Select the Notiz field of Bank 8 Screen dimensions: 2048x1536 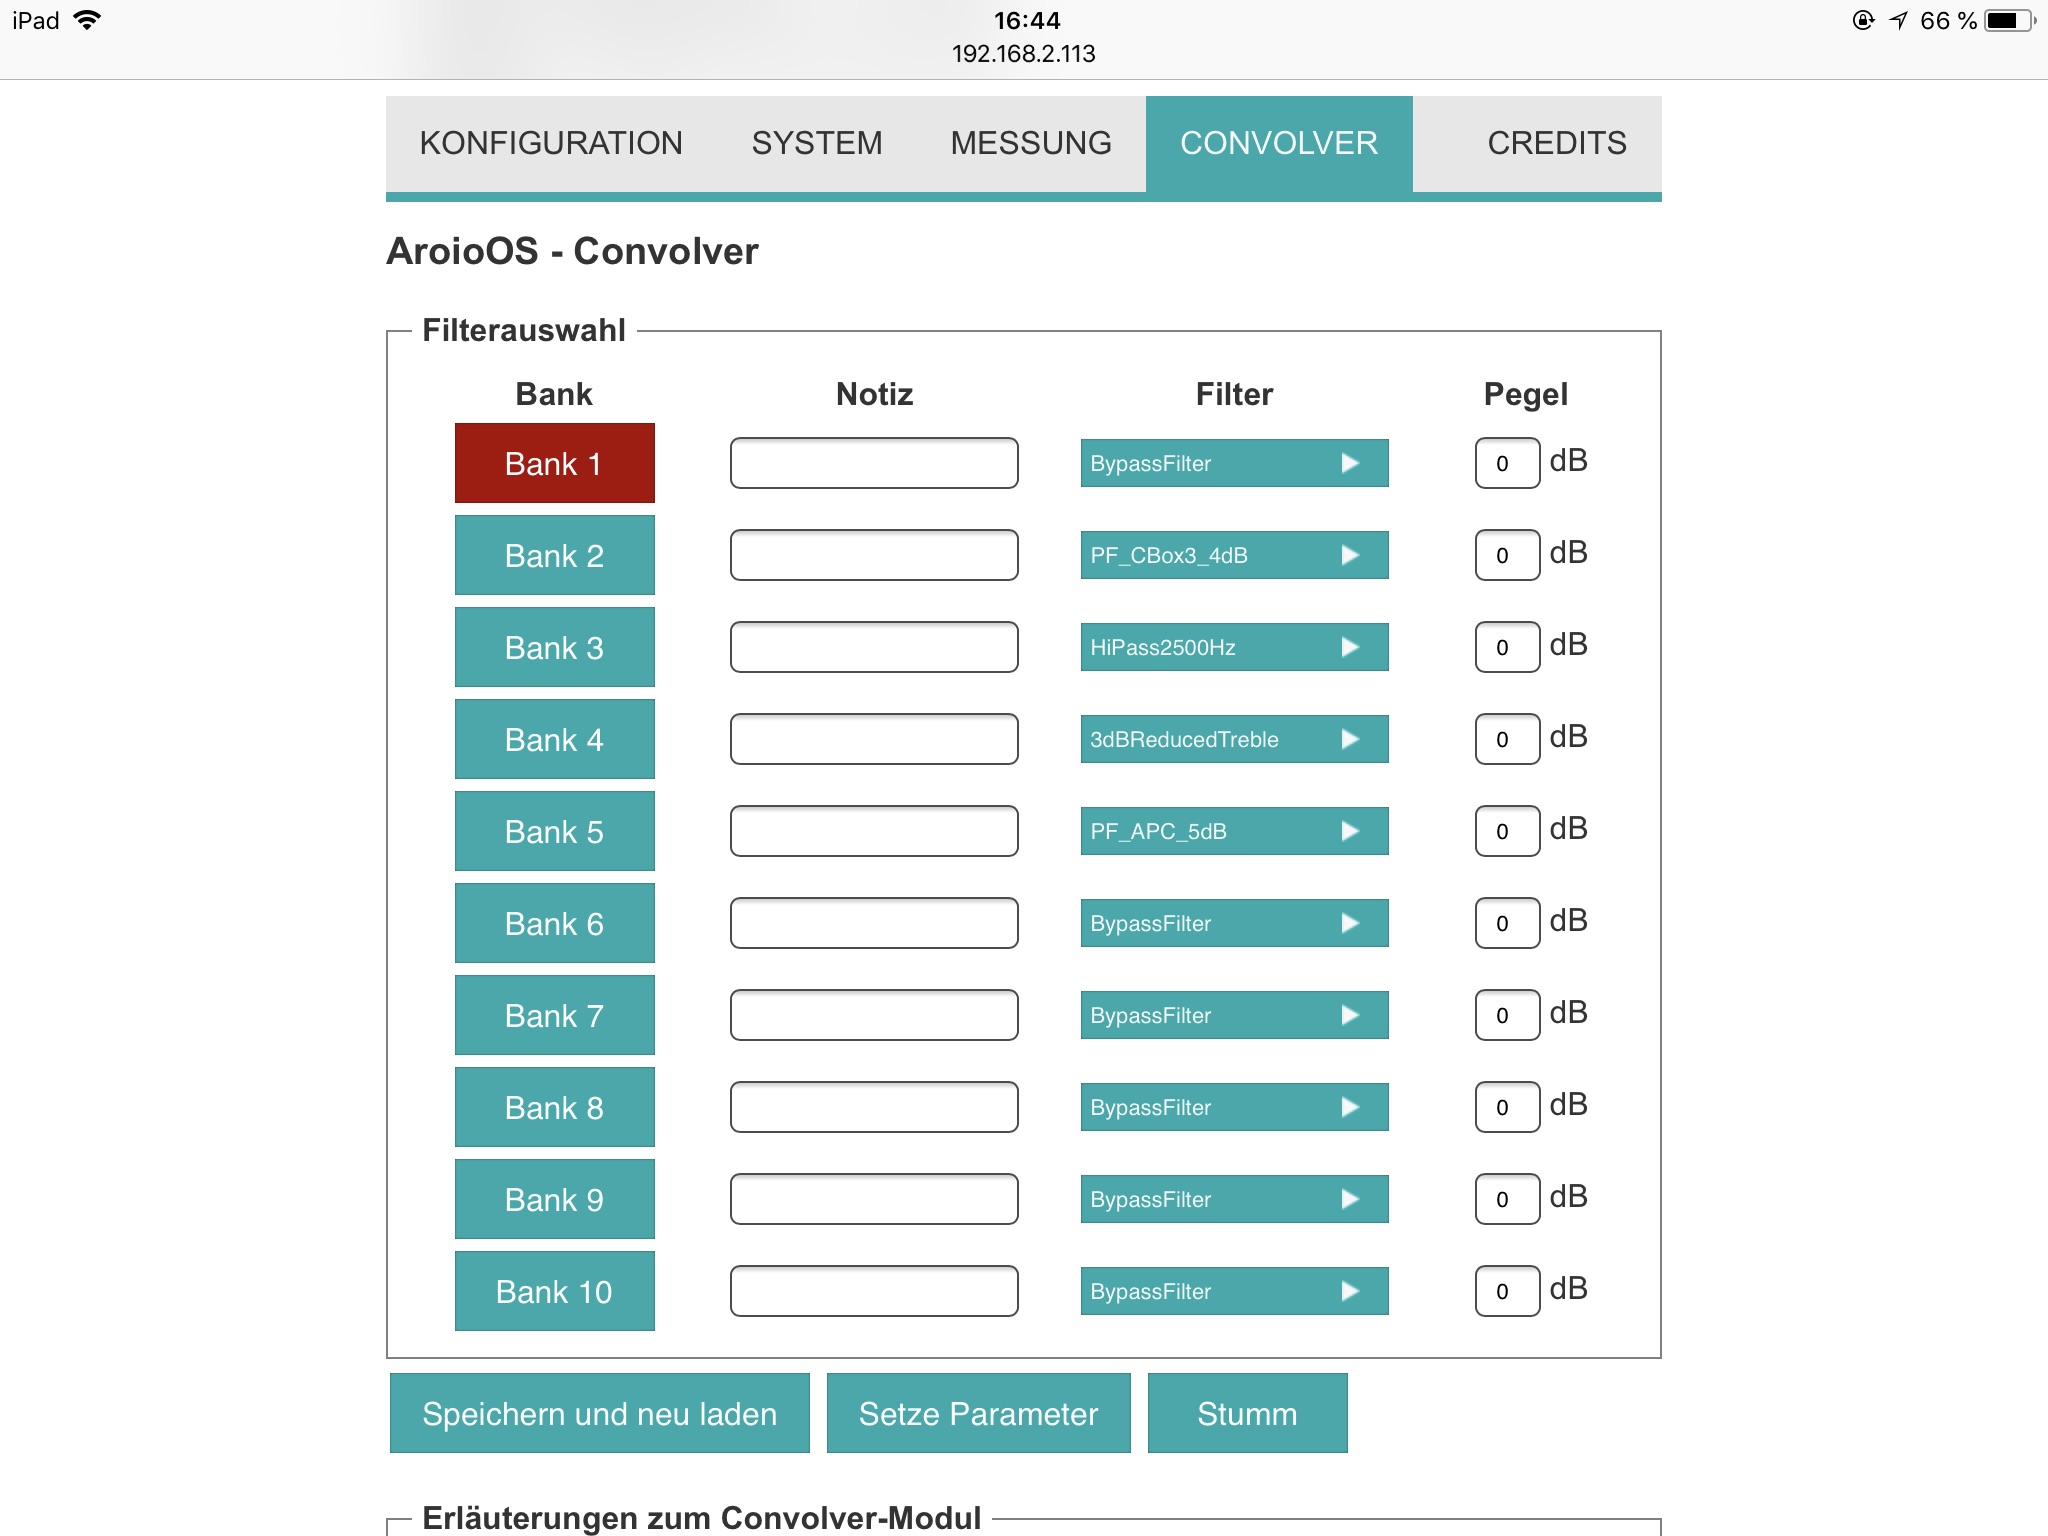[x=874, y=1107]
